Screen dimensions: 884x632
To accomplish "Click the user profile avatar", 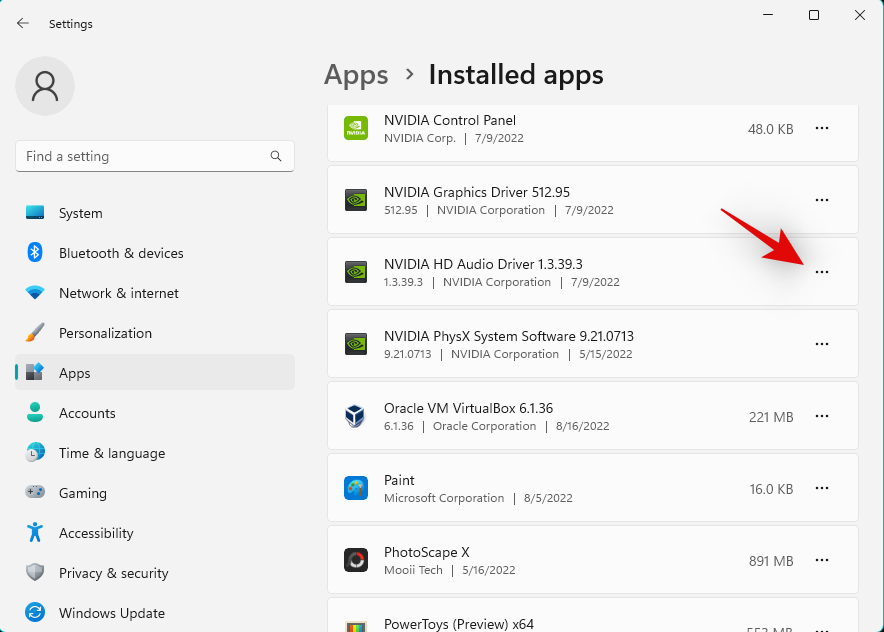I will coord(45,86).
